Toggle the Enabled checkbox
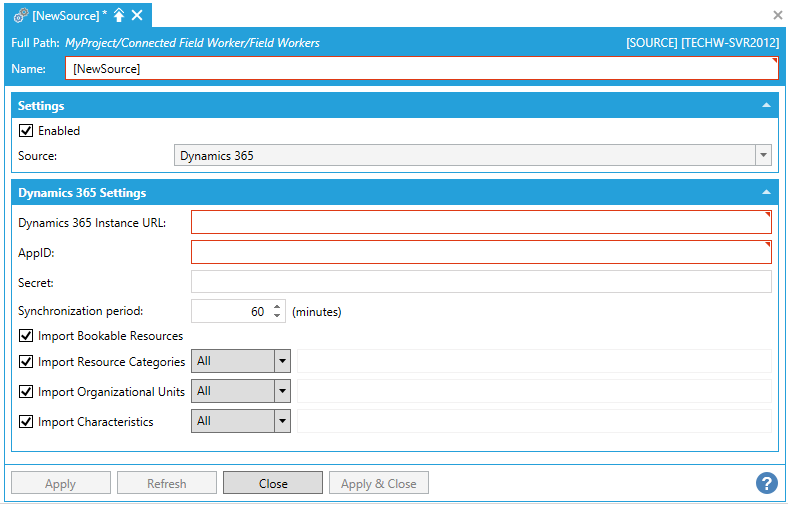Image resolution: width=788 pixels, height=506 pixels. click(x=26, y=131)
